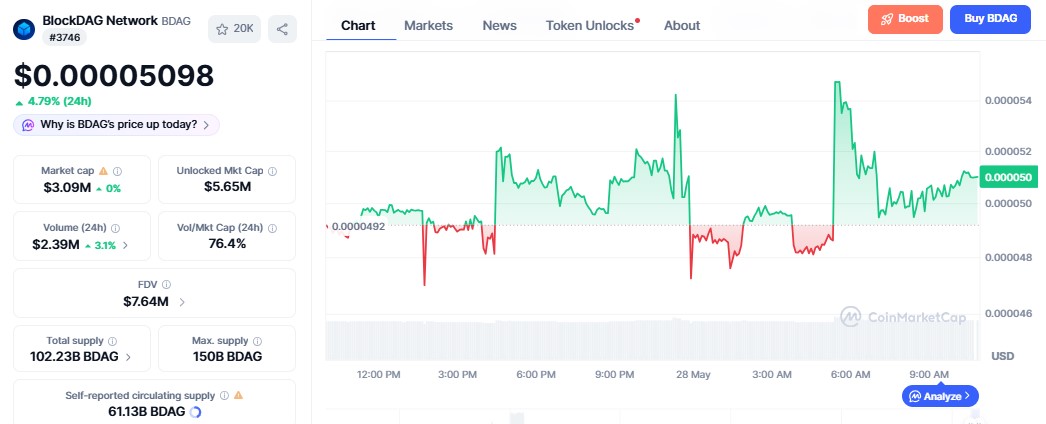Open the Token Unlocks tab
This screenshot has width=1046, height=424.
590,25
